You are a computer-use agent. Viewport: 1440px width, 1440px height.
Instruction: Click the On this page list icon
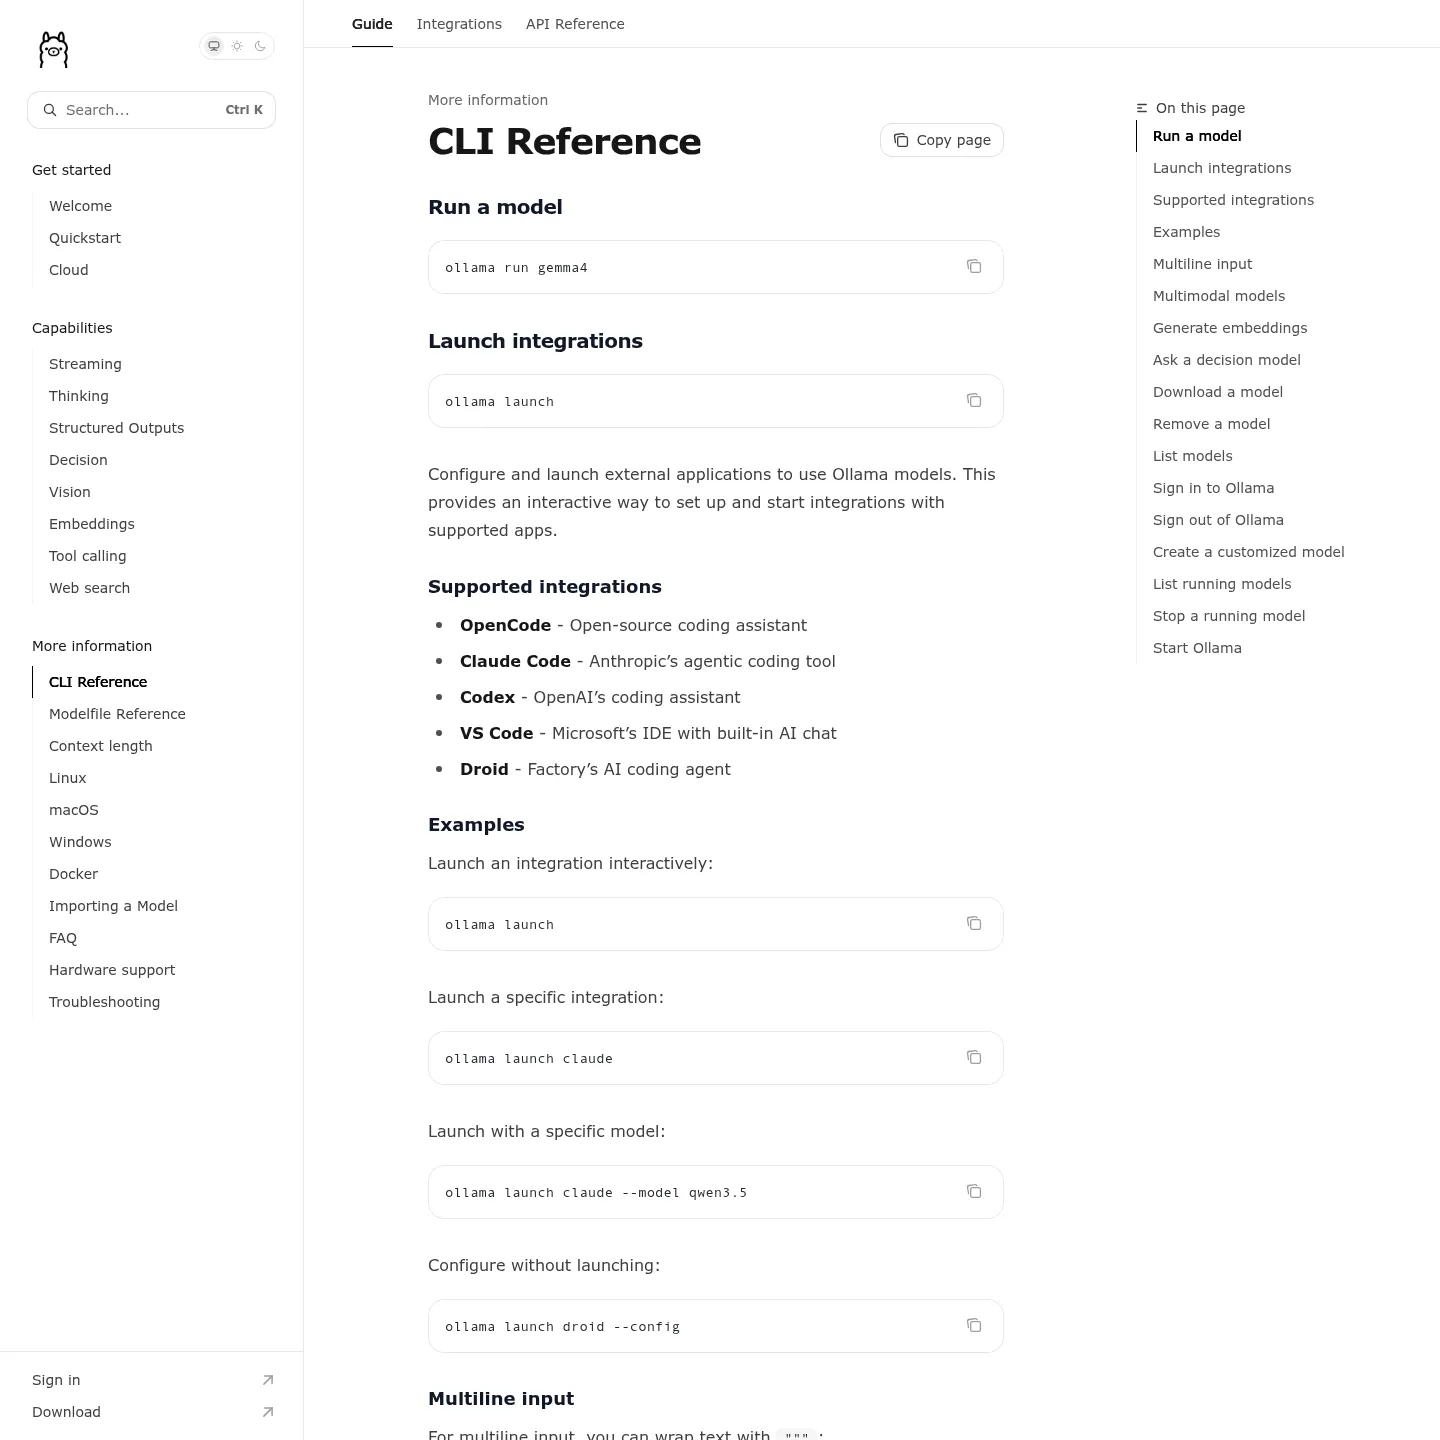(x=1142, y=108)
